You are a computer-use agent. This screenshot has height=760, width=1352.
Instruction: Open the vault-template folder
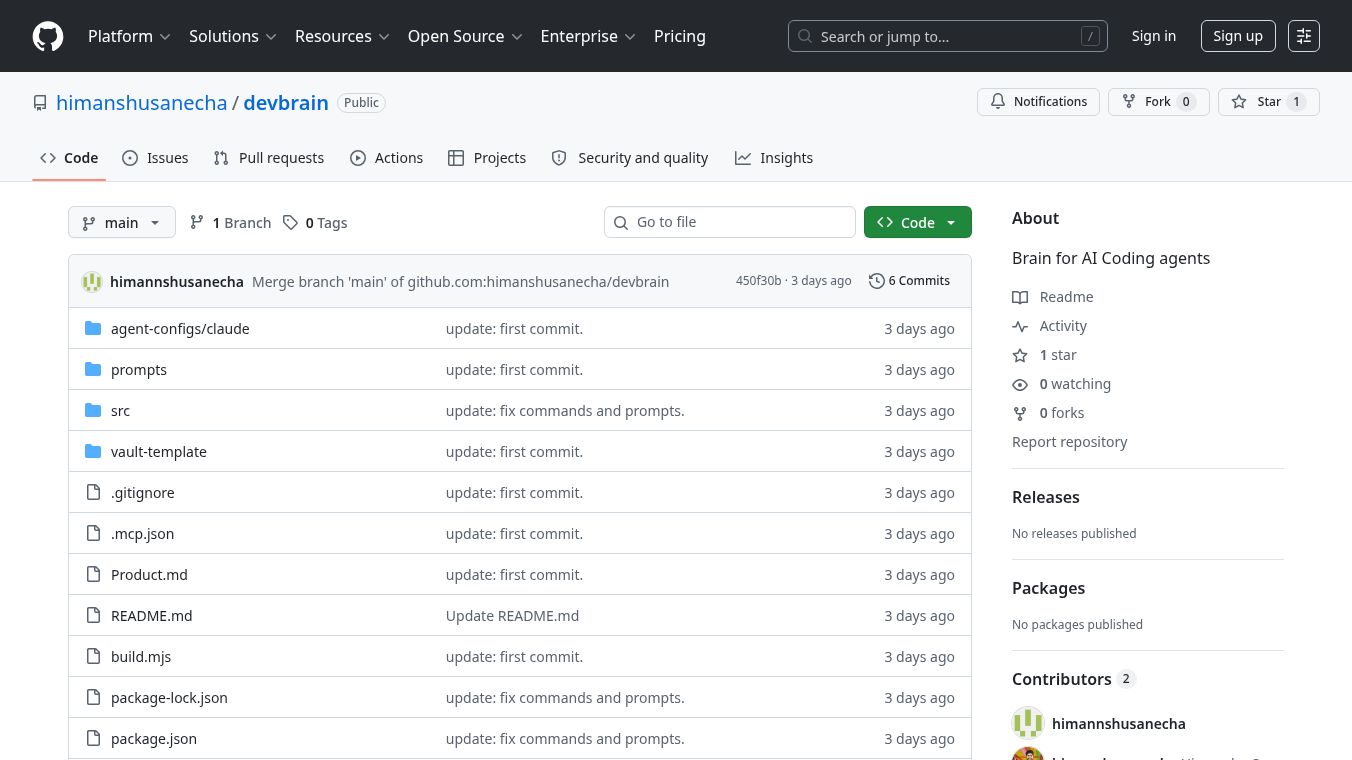tap(159, 452)
